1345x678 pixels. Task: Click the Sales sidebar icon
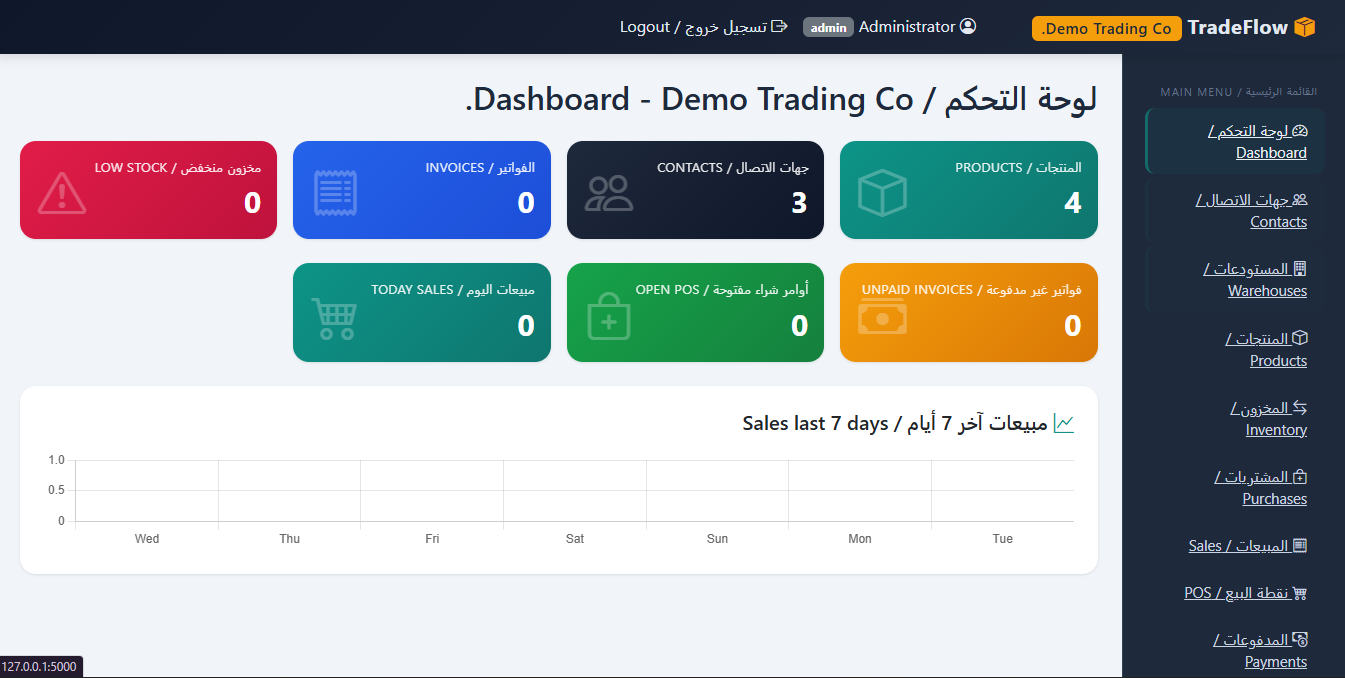click(x=1300, y=546)
